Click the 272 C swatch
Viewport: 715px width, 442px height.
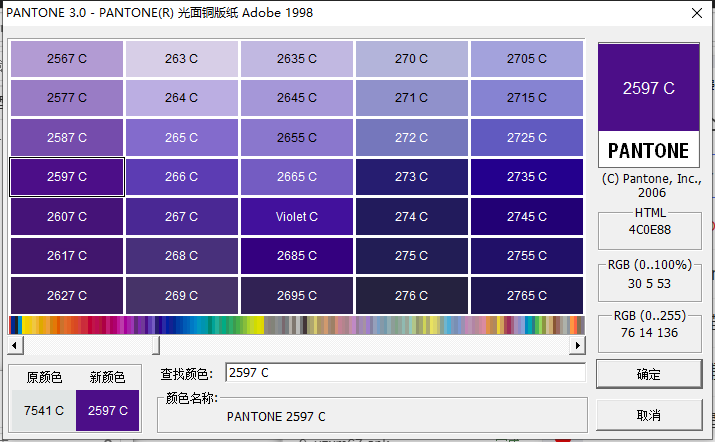pyautogui.click(x=411, y=138)
